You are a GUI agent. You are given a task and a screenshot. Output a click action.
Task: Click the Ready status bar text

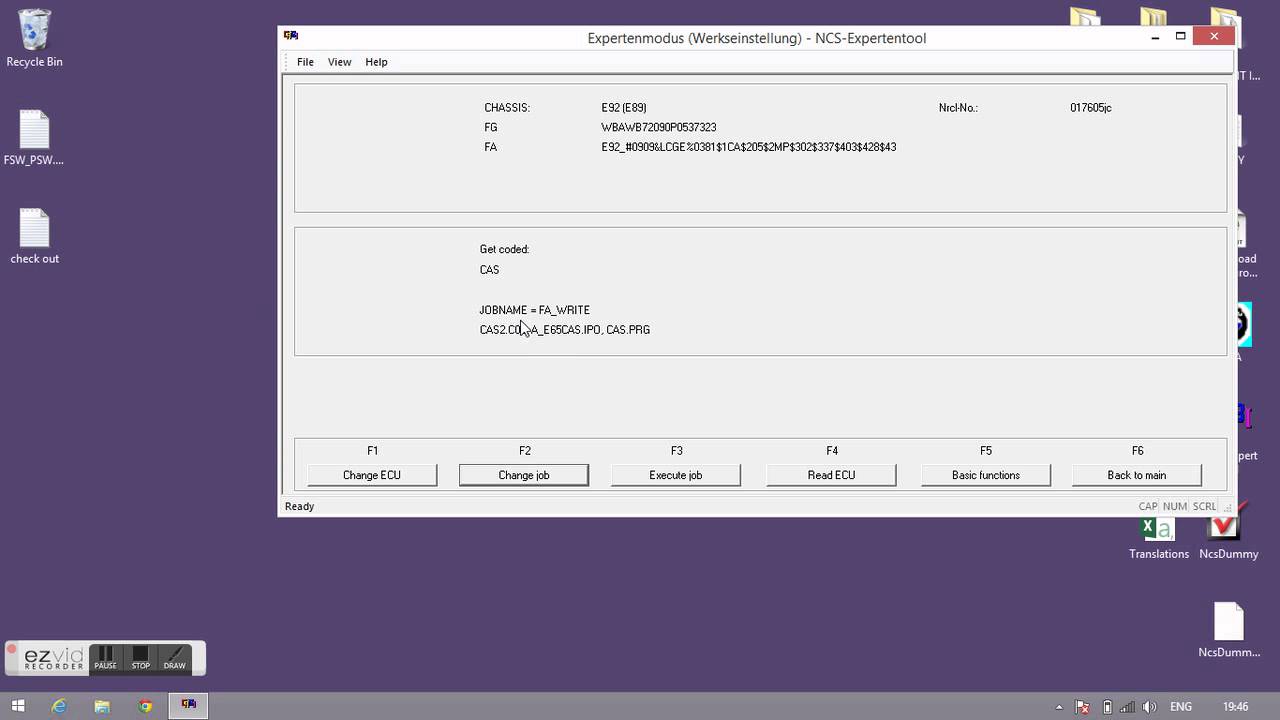pyautogui.click(x=300, y=506)
